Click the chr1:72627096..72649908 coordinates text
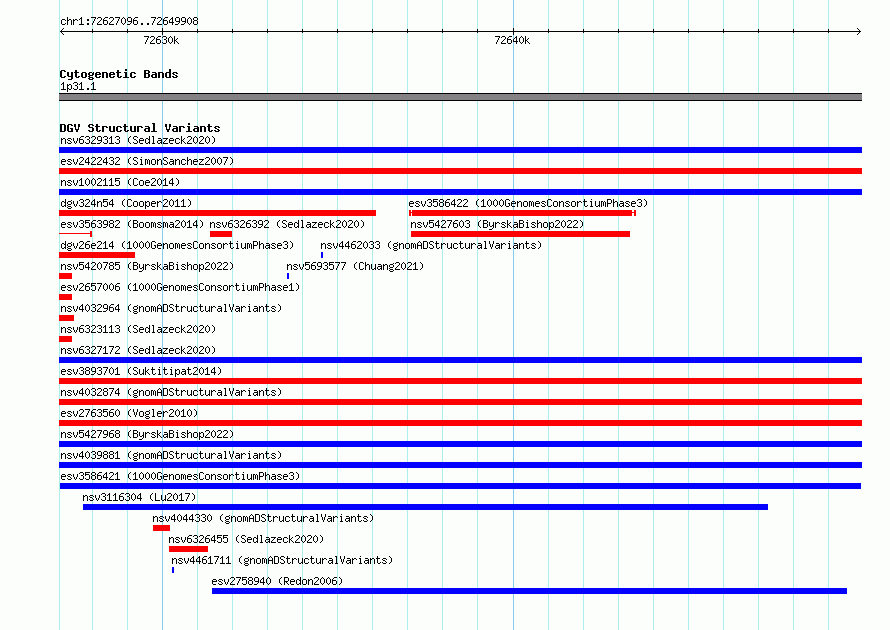Image resolution: width=890 pixels, height=630 pixels. [129, 21]
